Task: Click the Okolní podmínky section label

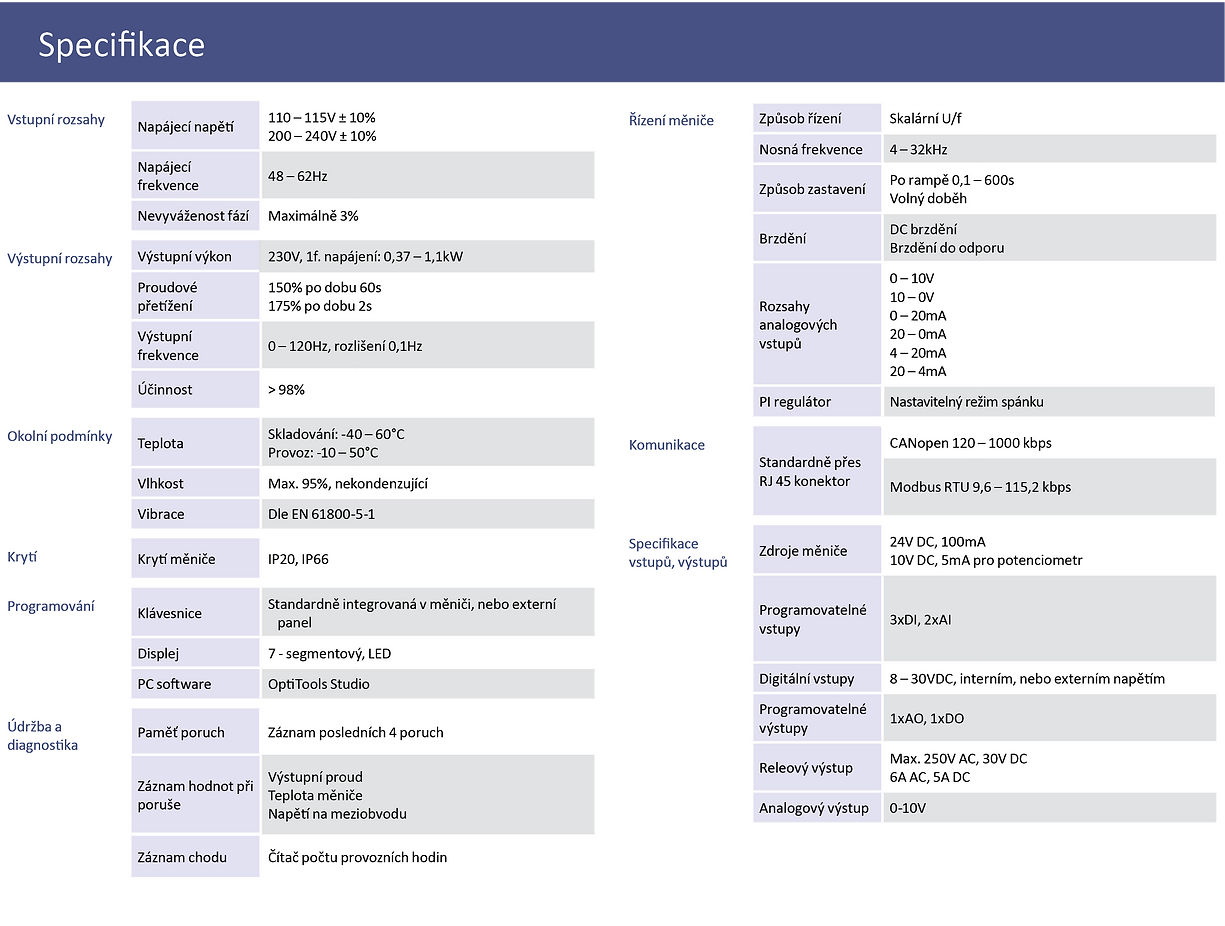Action: click(61, 435)
